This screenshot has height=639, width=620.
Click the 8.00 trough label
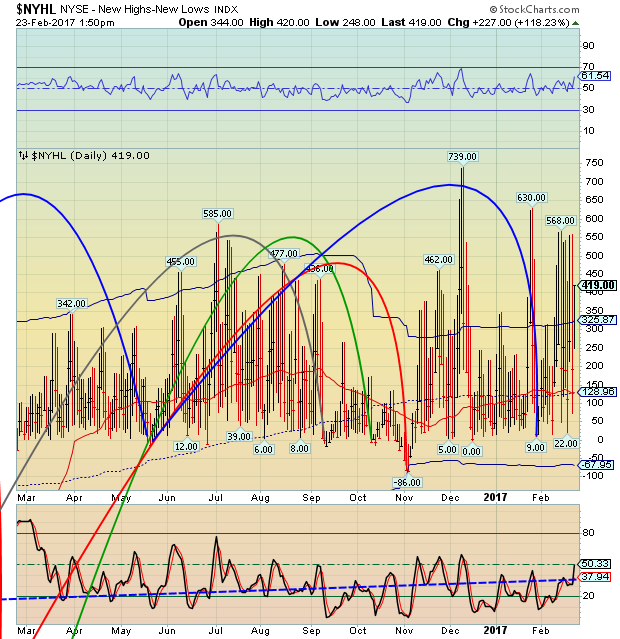point(299,449)
